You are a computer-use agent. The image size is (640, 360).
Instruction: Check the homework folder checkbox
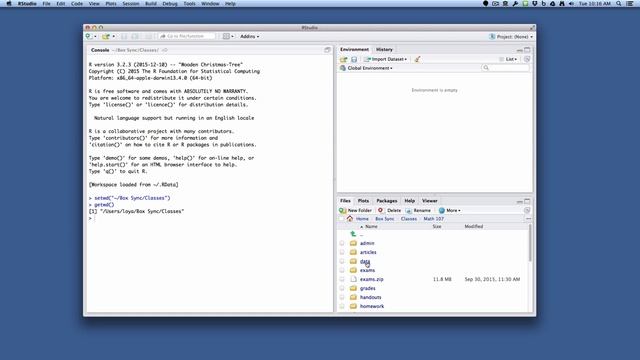(x=342, y=306)
